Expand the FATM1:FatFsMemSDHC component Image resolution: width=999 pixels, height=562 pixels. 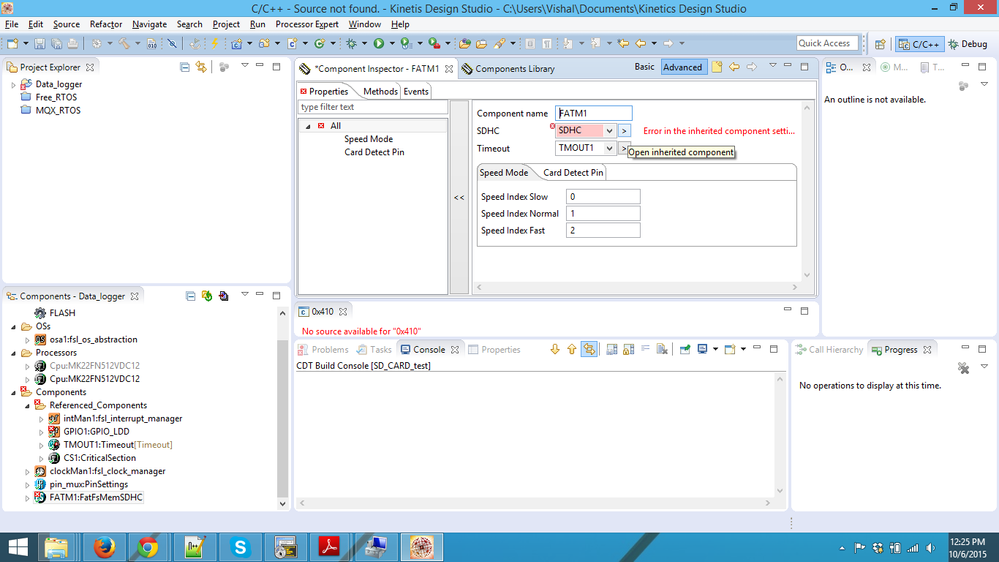pos(27,498)
